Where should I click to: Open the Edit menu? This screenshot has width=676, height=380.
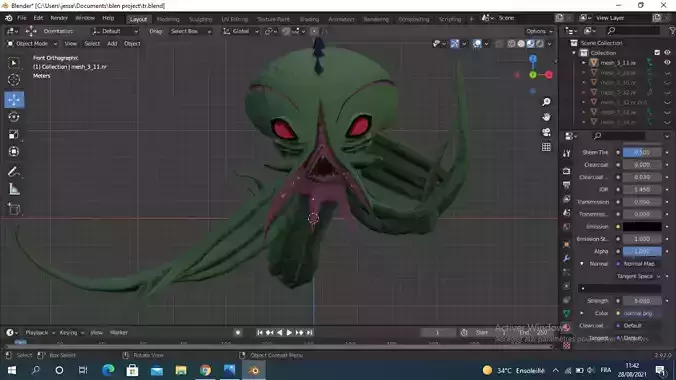38,18
